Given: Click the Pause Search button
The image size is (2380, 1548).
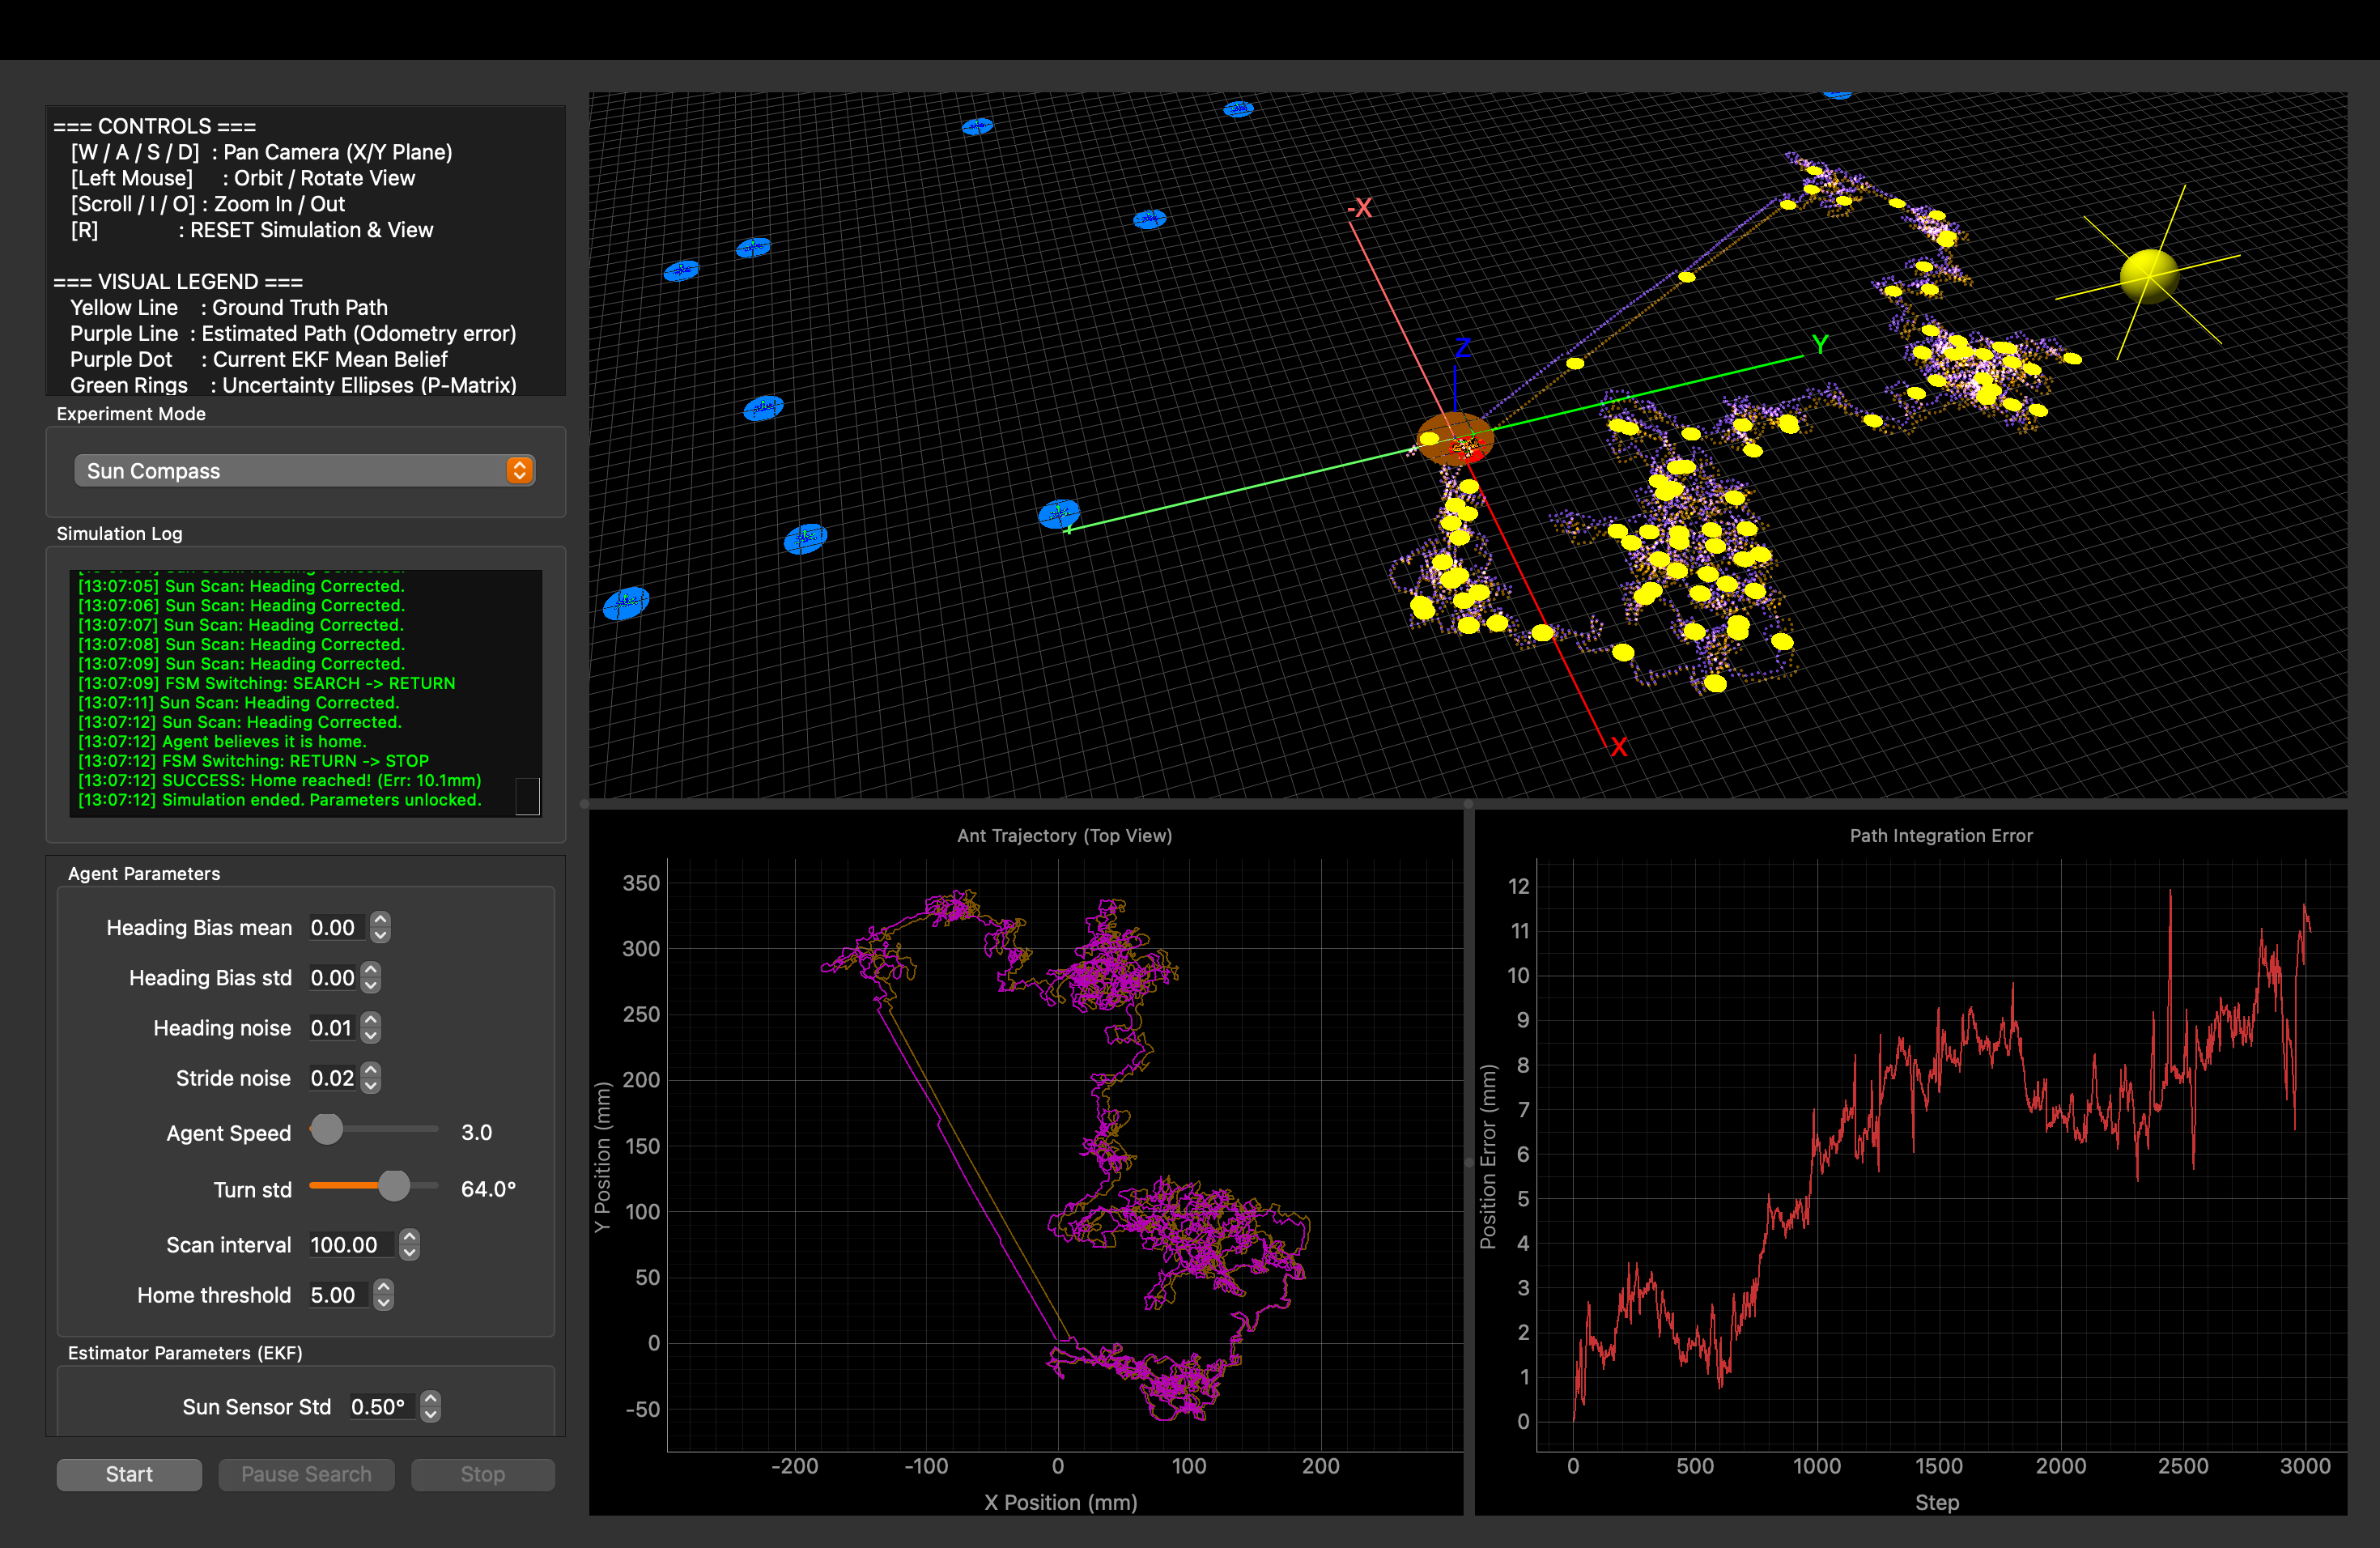Looking at the screenshot, I should click(x=306, y=1474).
